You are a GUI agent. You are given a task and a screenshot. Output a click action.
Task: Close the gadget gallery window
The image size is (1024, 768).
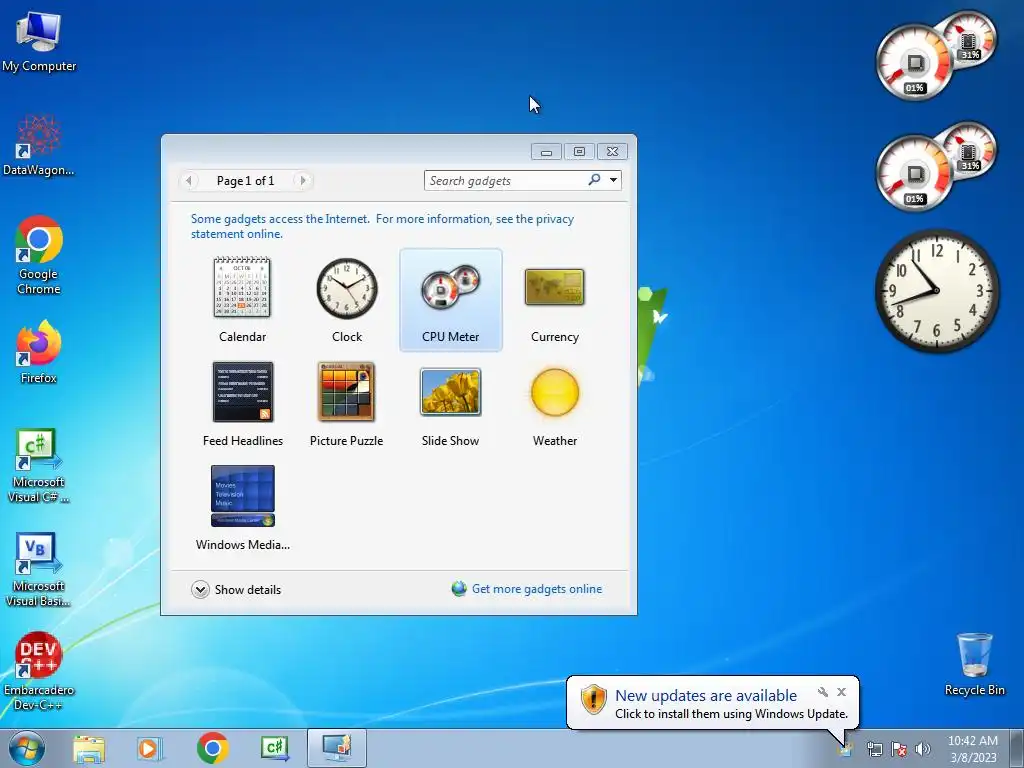tap(612, 152)
